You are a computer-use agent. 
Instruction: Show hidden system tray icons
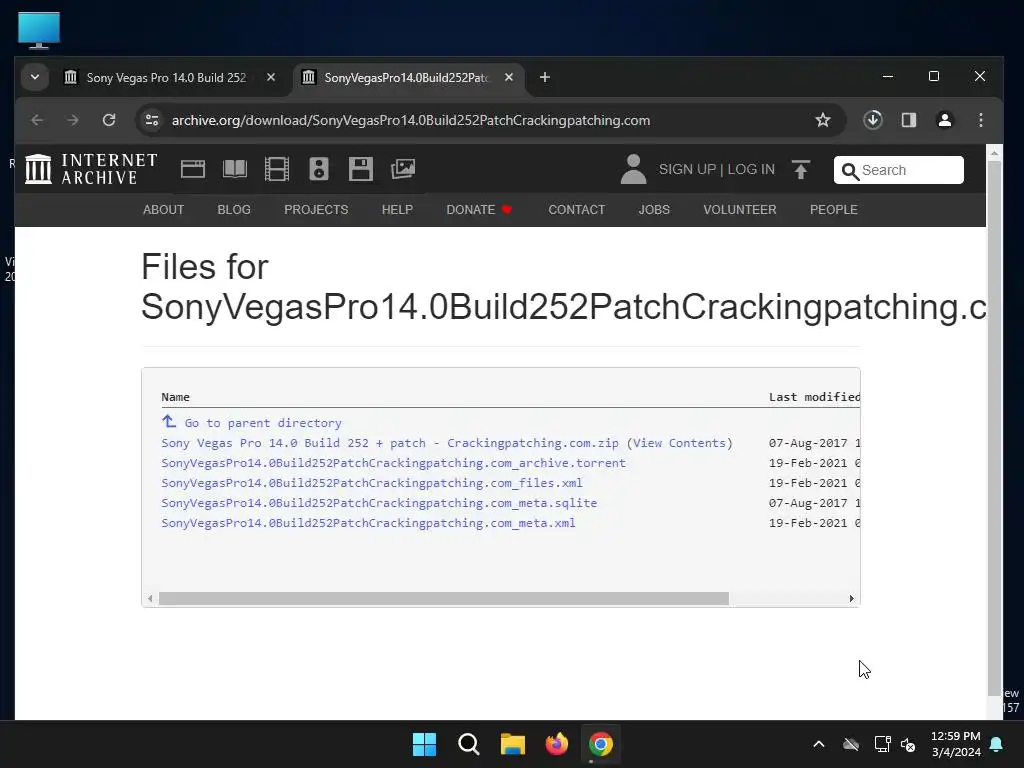tap(819, 744)
